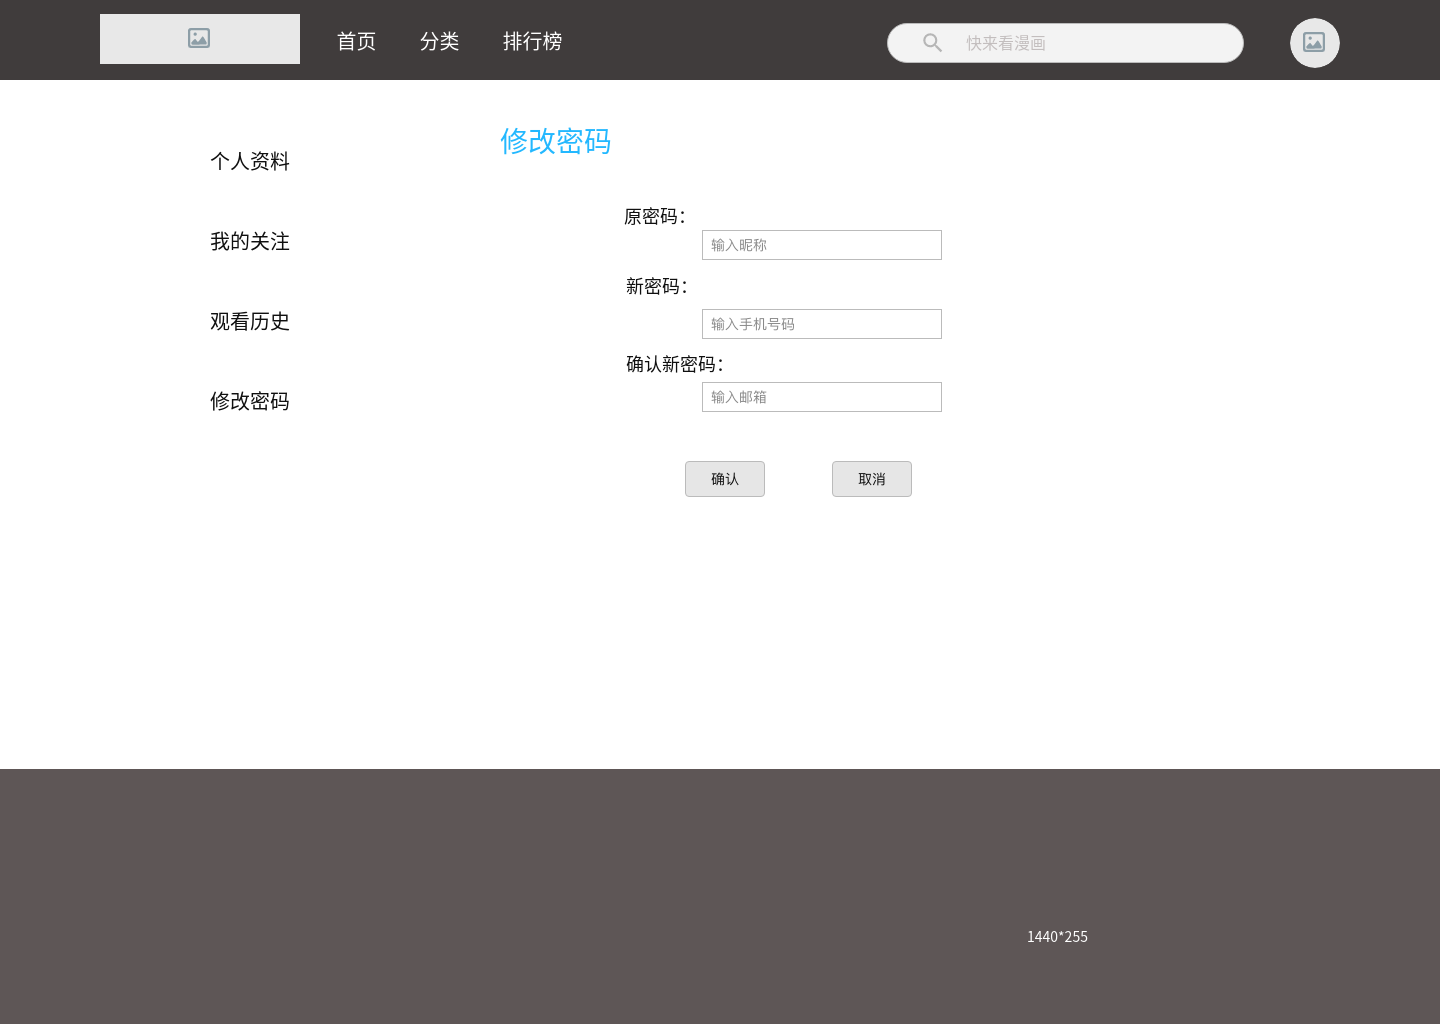This screenshot has width=1440, height=1024.
Task: Click the 1440*255 footer text
Action: click(1057, 937)
